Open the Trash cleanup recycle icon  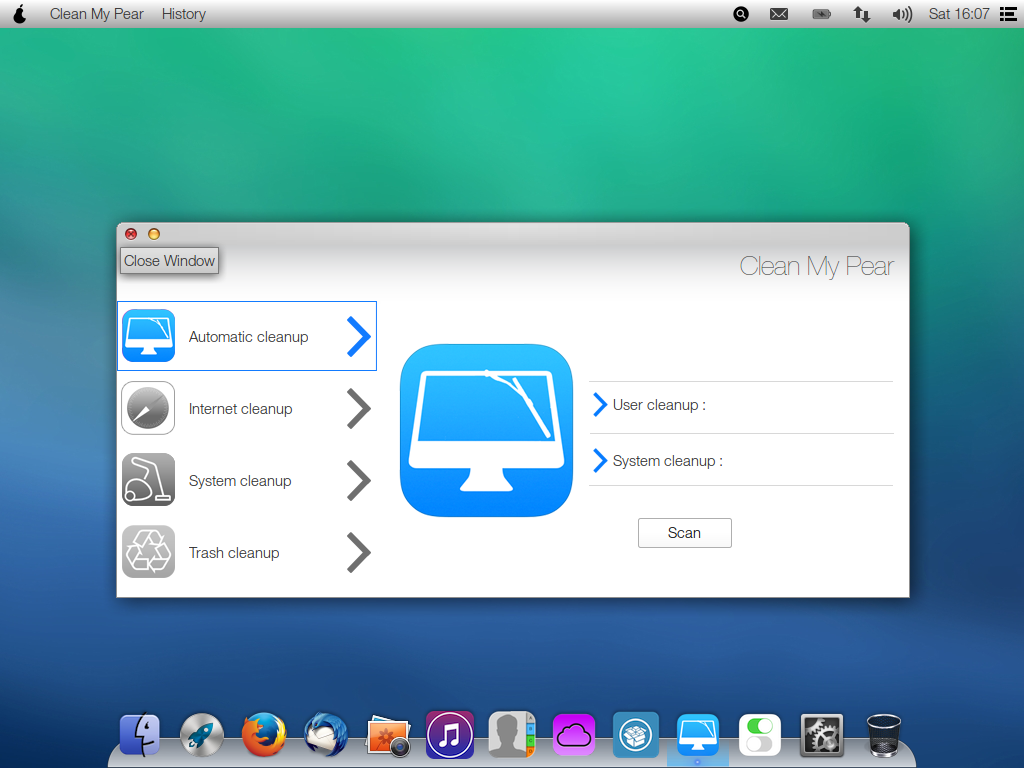148,552
